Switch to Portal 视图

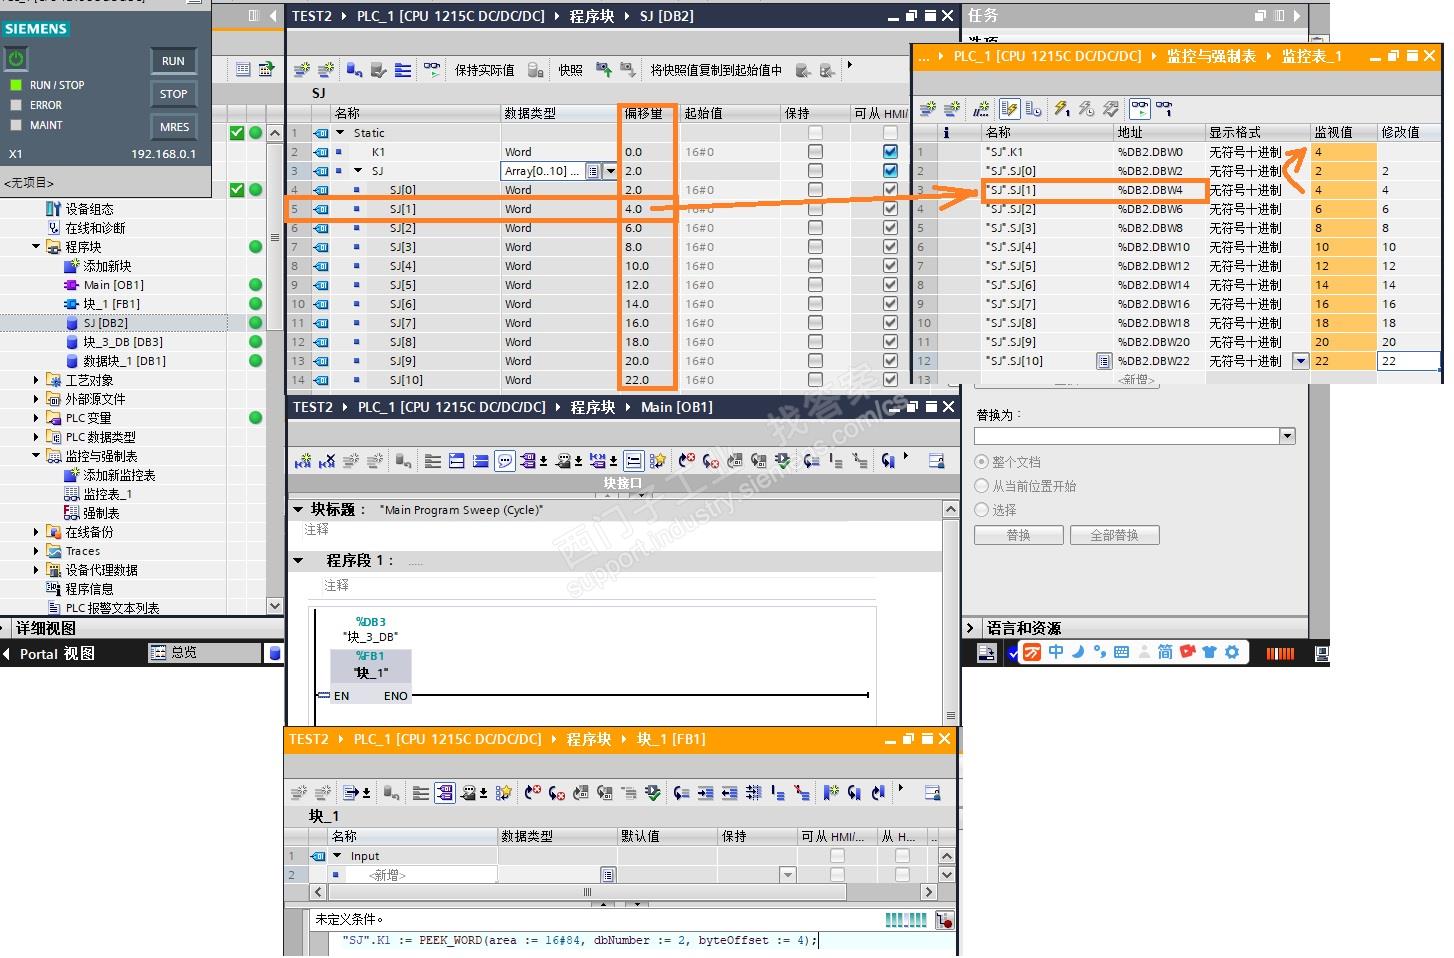(48, 654)
